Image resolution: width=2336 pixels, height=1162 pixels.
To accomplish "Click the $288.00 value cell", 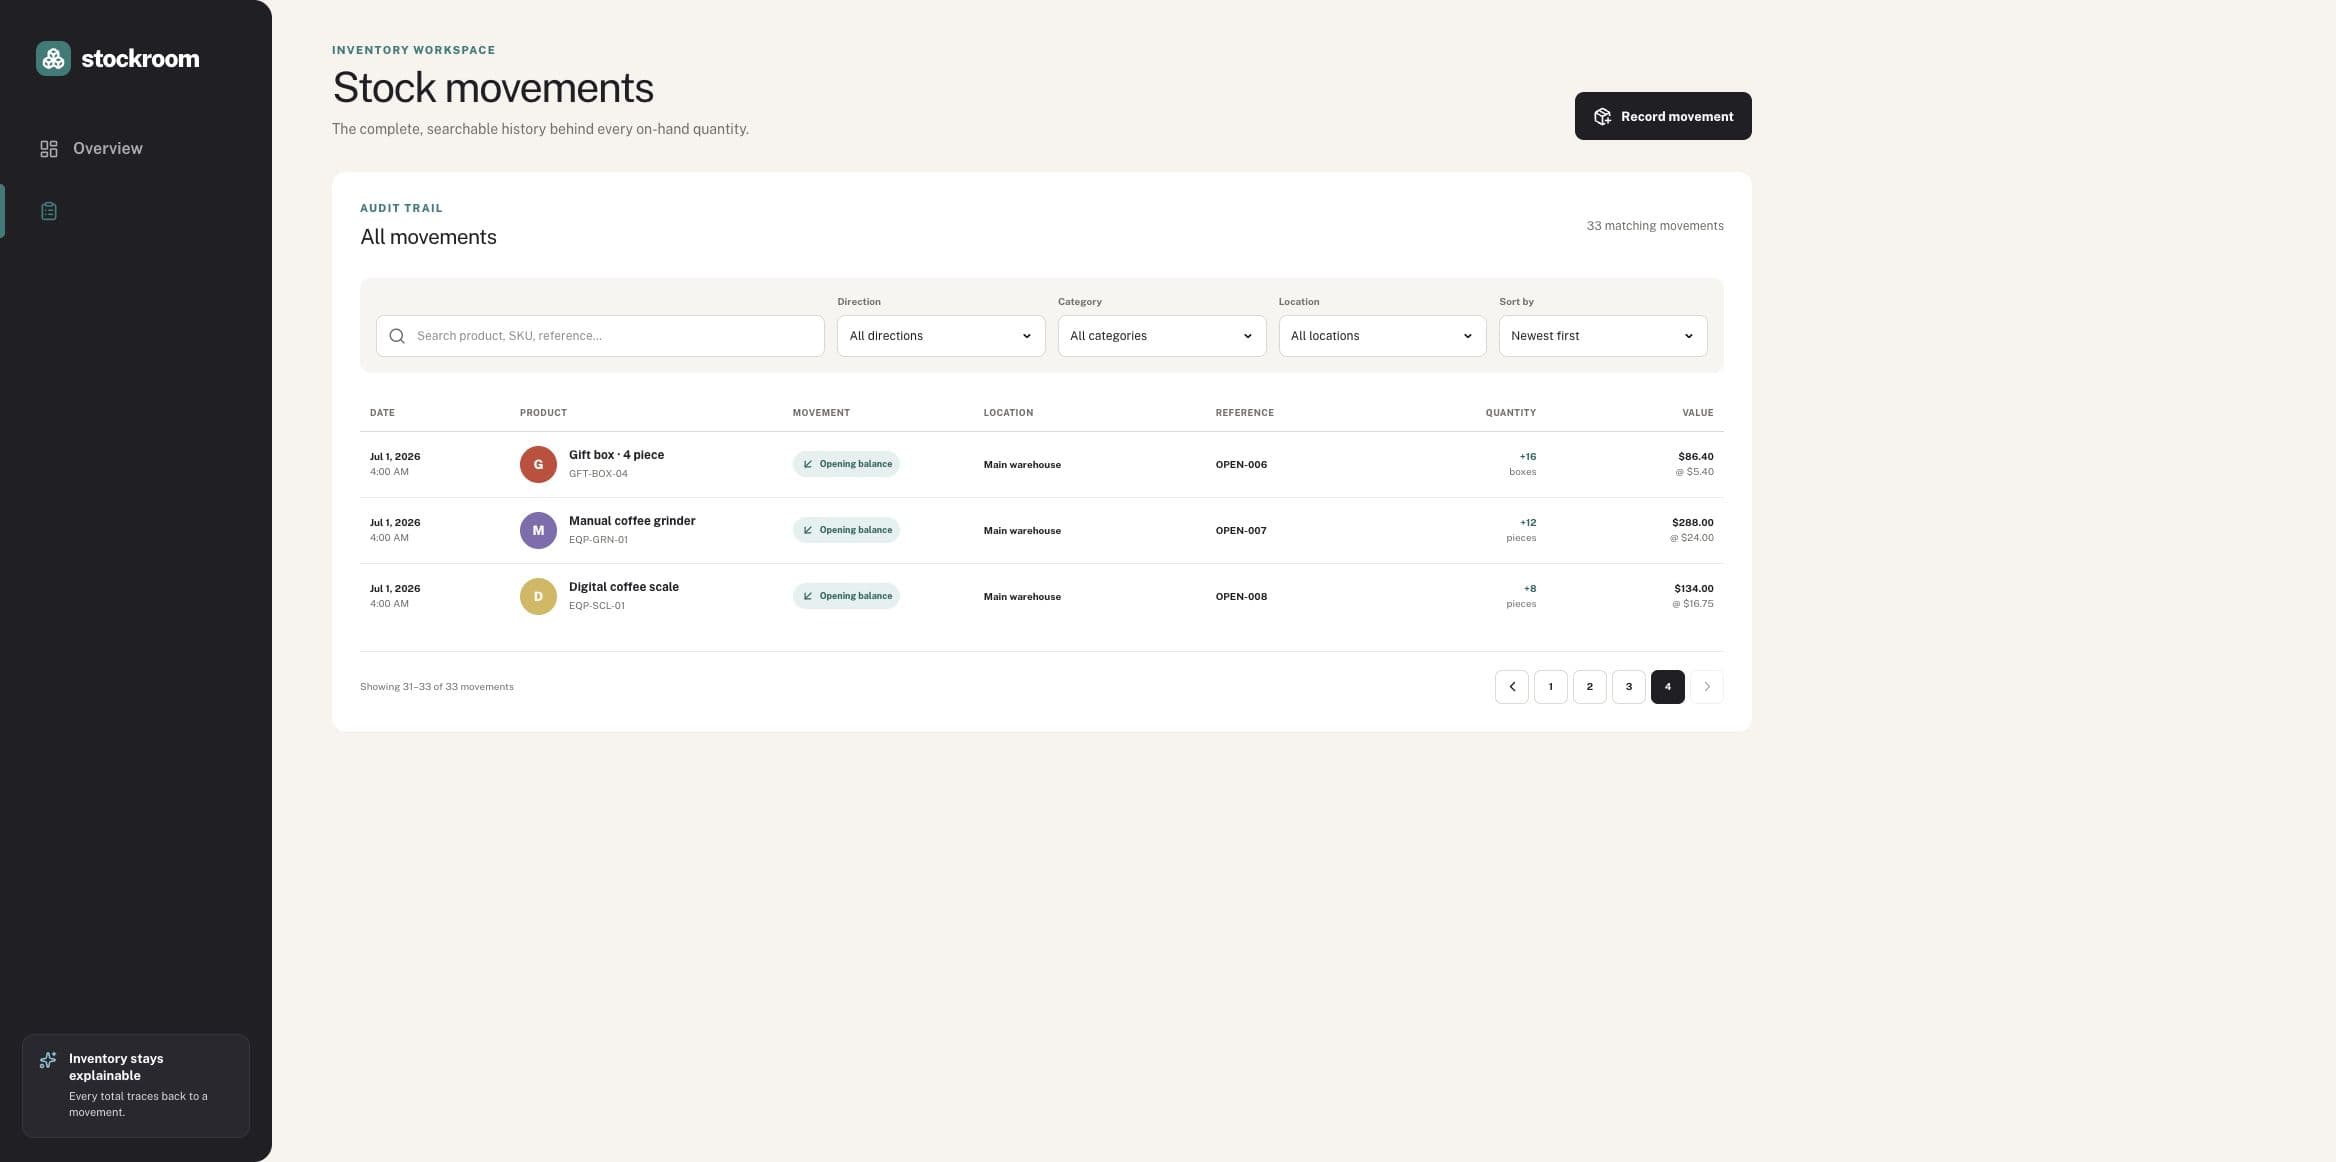I will tap(1691, 530).
